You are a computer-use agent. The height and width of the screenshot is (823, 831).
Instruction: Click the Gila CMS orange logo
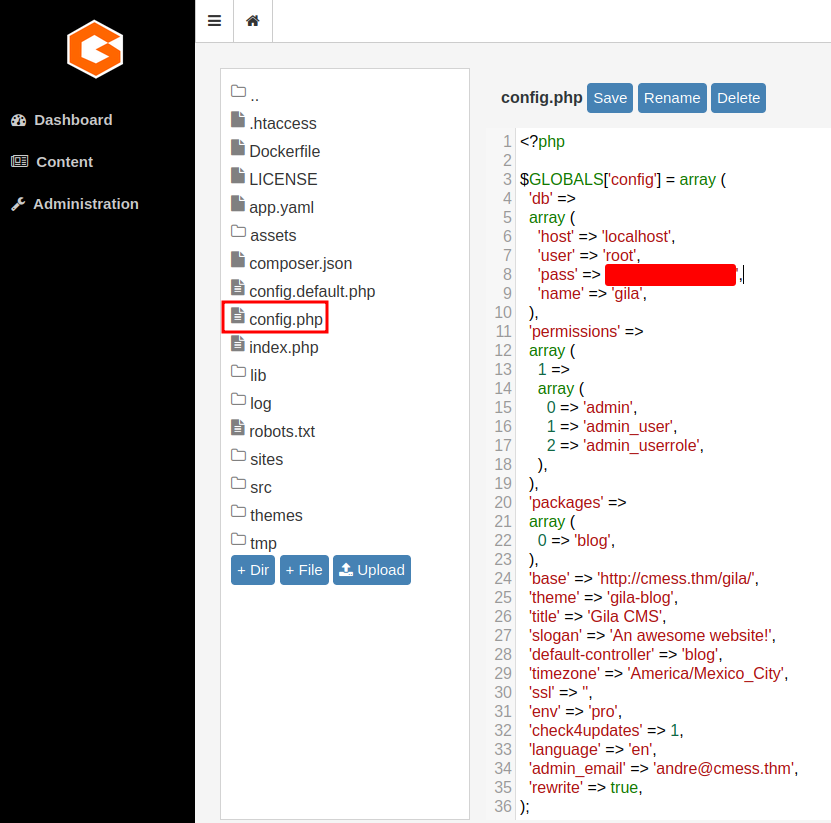point(95,49)
